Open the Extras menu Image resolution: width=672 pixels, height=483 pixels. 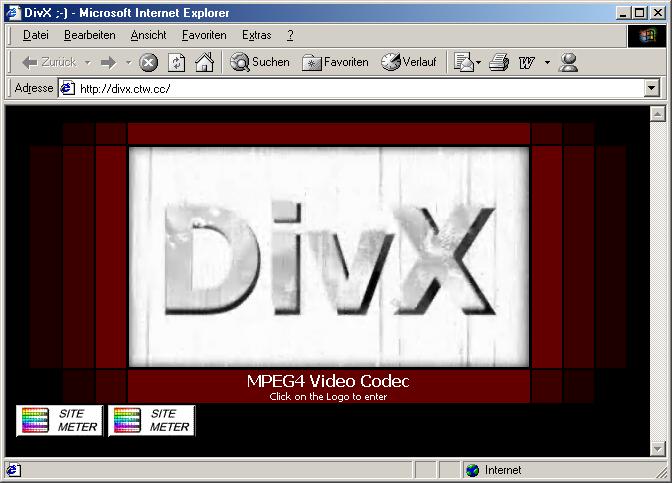pos(256,35)
